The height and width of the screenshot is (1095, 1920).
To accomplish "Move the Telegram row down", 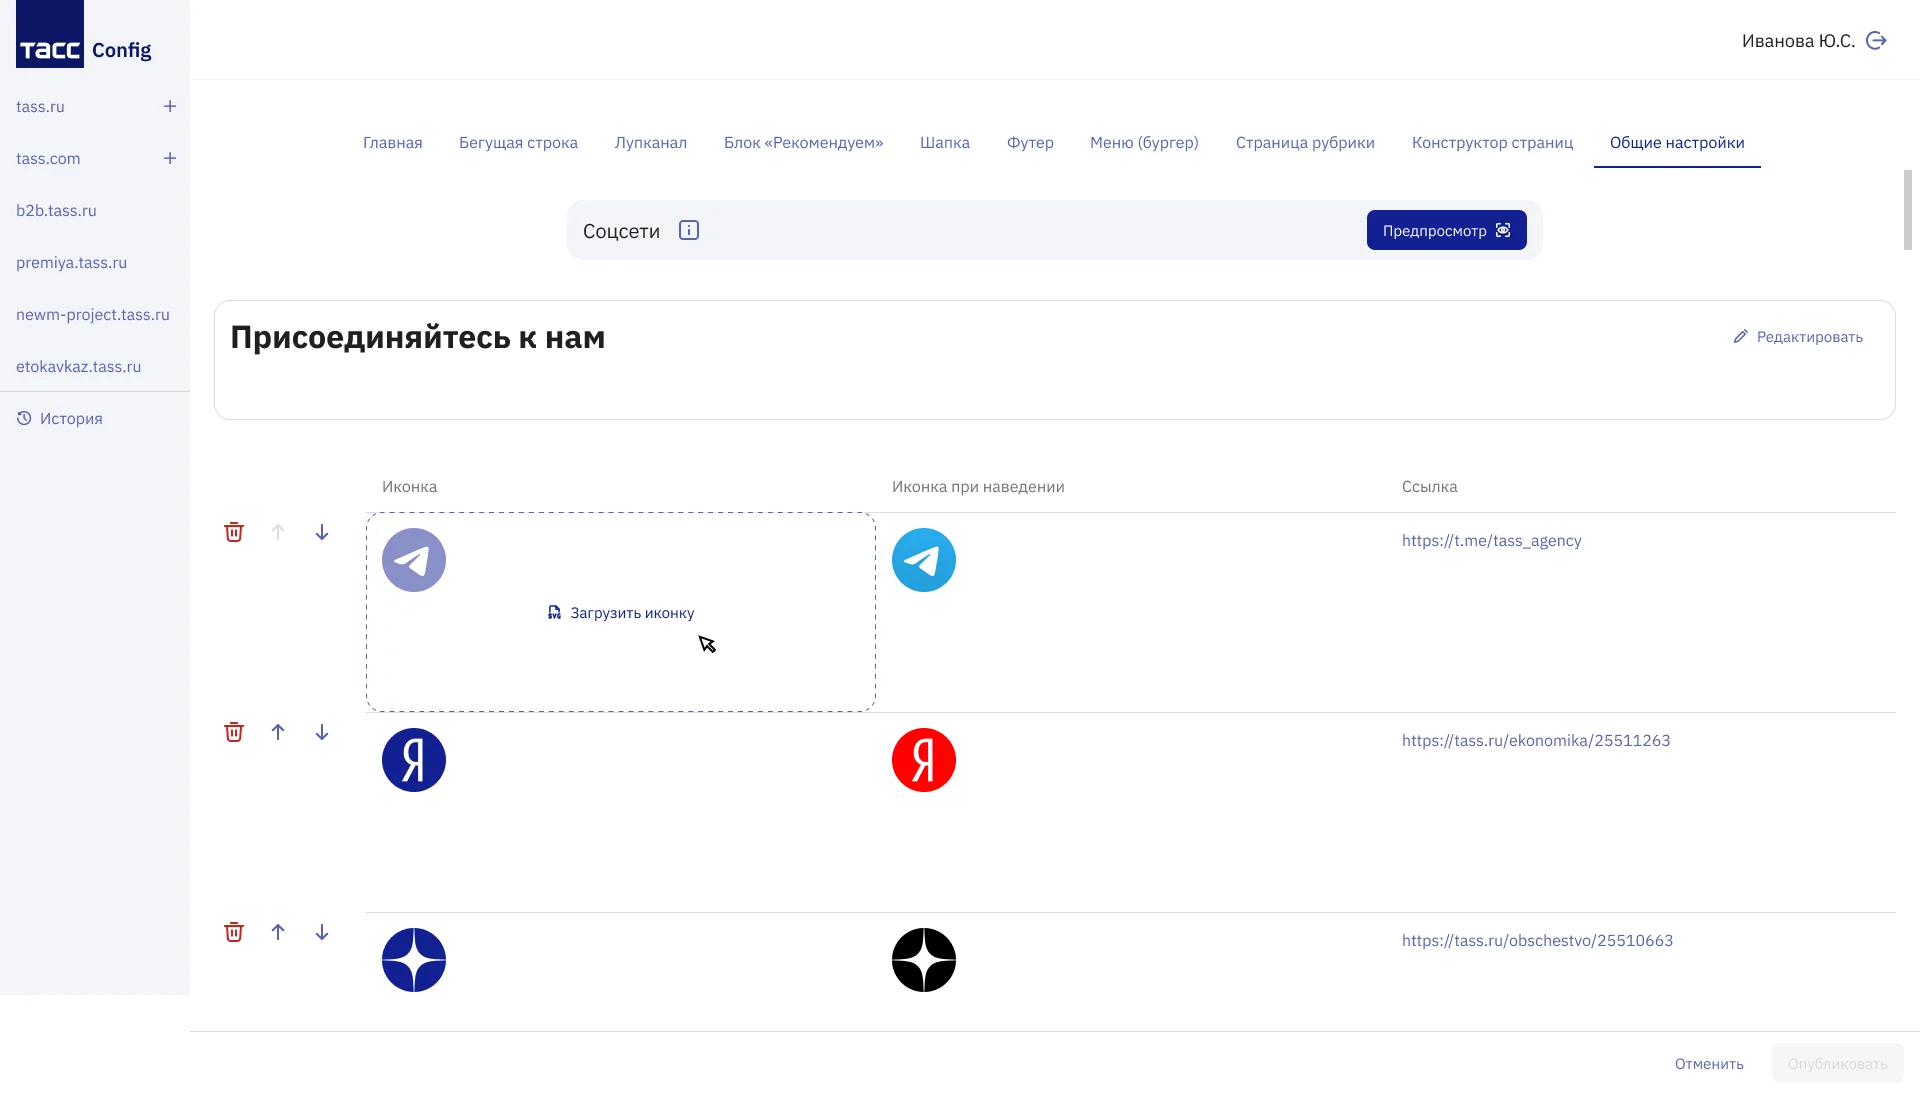I will pyautogui.click(x=322, y=532).
